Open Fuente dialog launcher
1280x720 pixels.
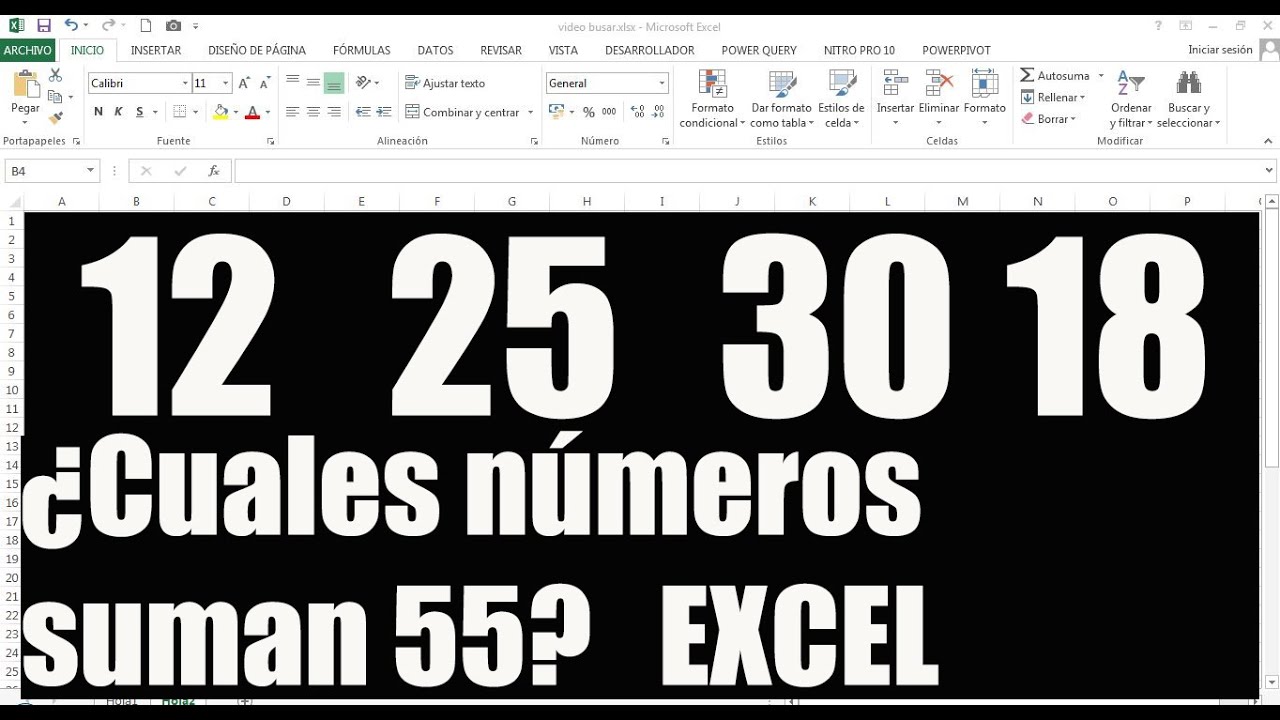point(269,141)
